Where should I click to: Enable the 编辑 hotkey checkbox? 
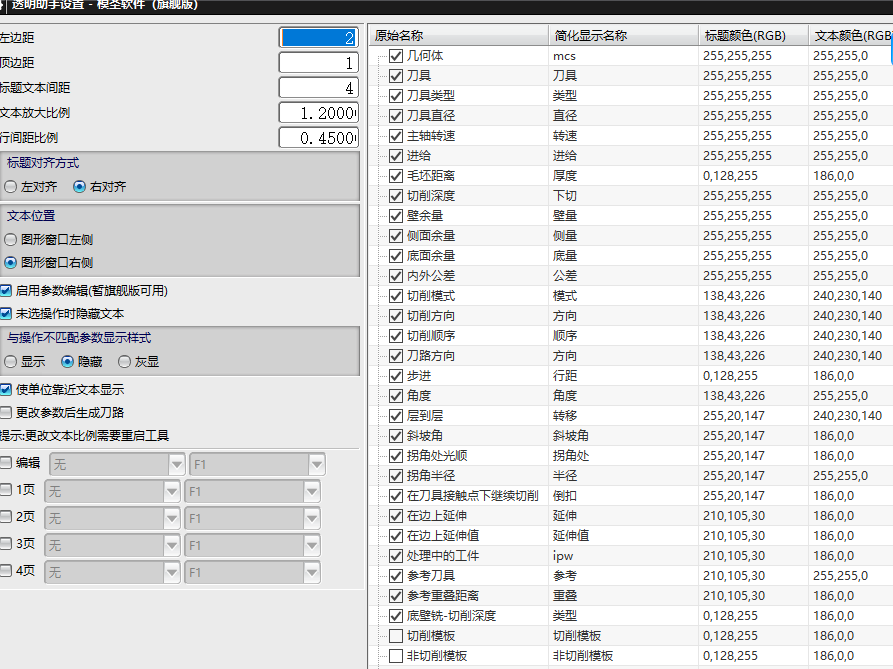pyautogui.click(x=6, y=462)
